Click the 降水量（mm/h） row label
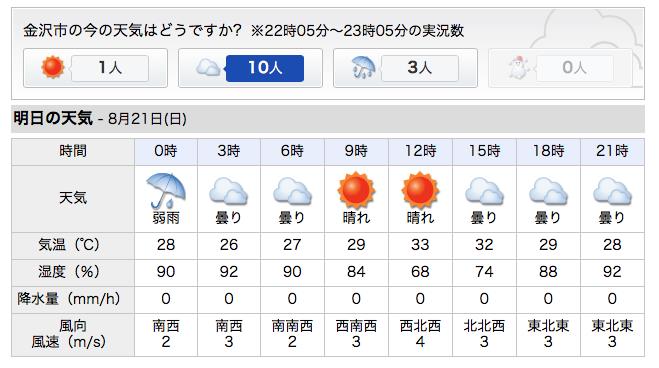Image resolution: width=659 pixels, height=368 pixels. [x=69, y=299]
